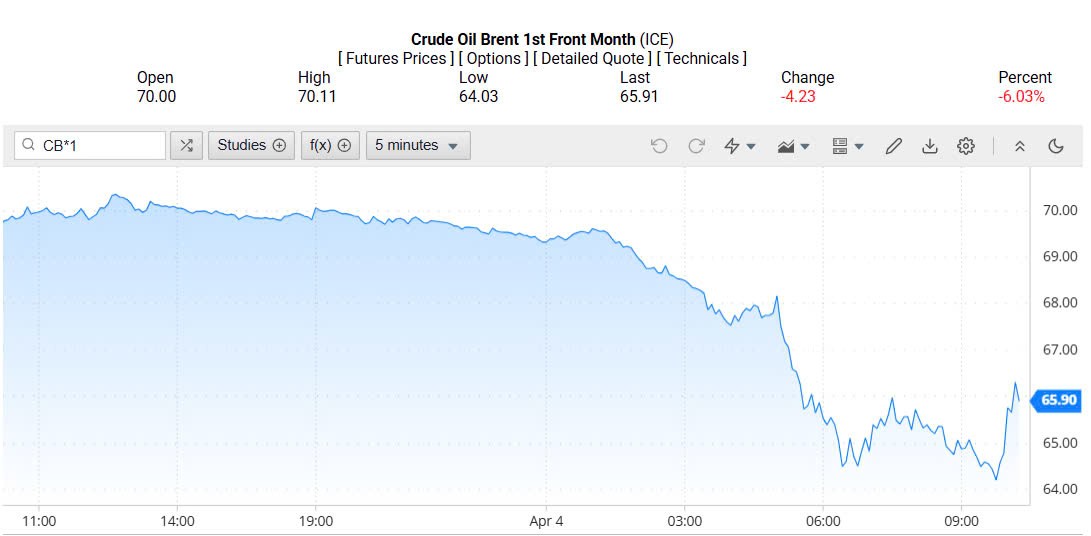Open the Studies menu

pyautogui.click(x=251, y=146)
